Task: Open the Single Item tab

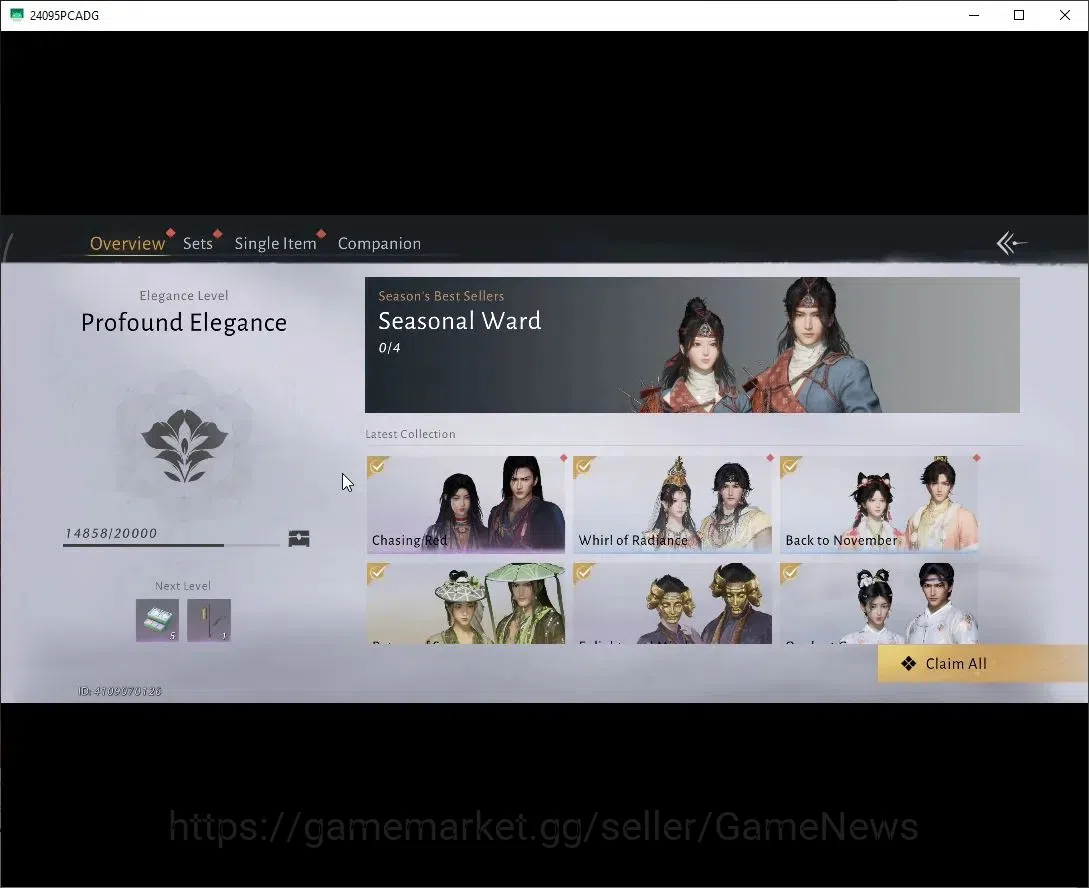Action: click(275, 244)
